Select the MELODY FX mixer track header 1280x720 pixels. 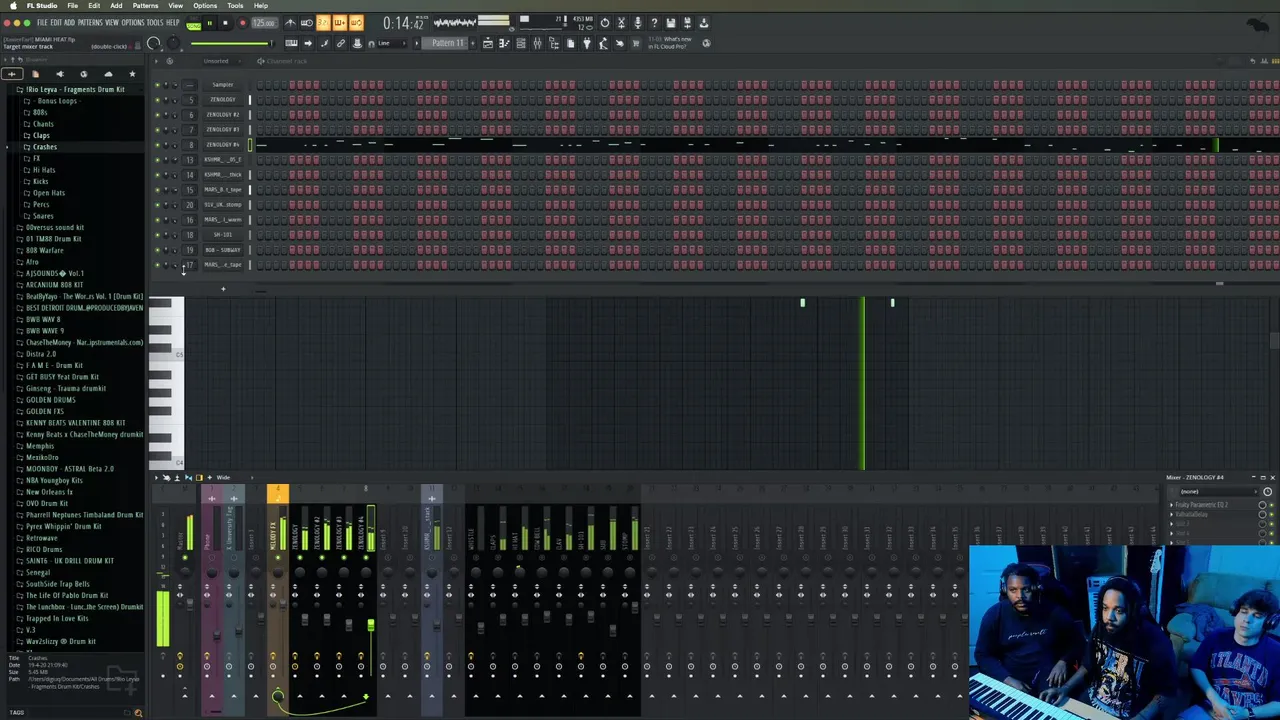pos(278,494)
